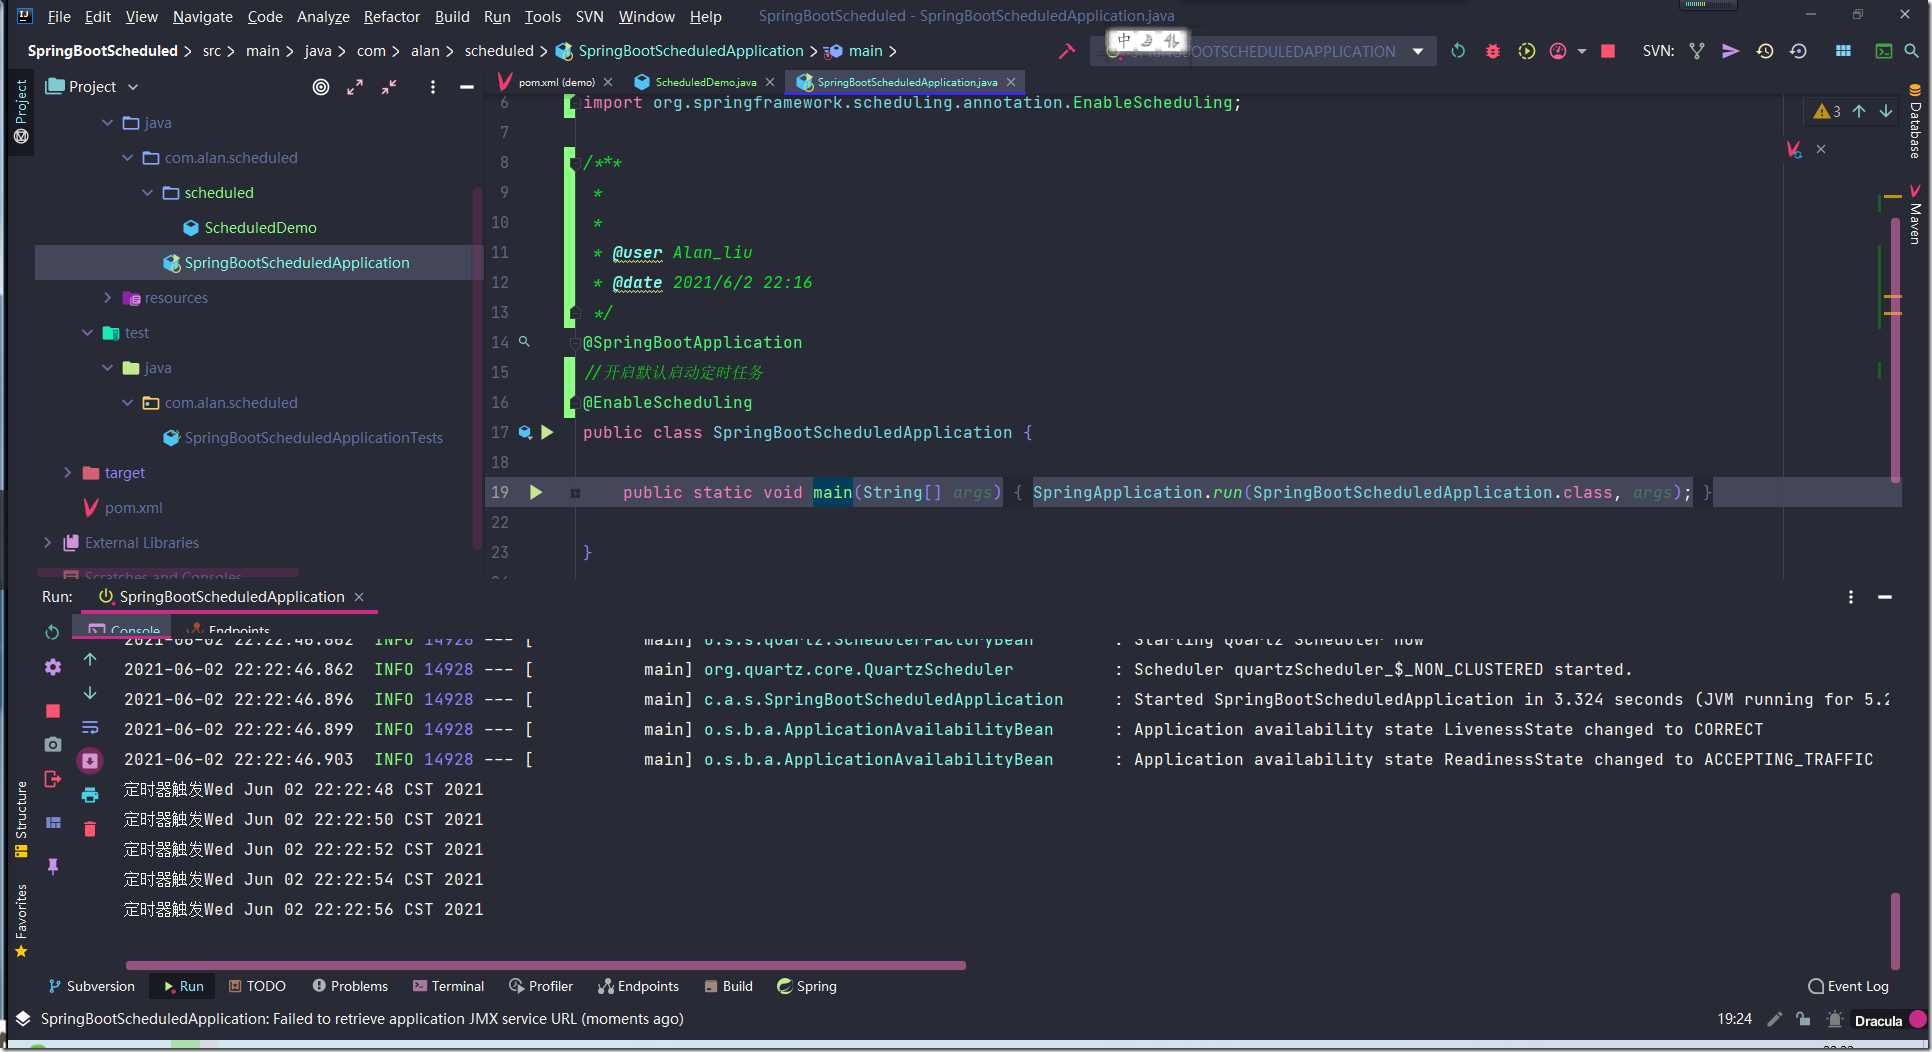Open the TODO tool window button
1932x1052 pixels.
[257, 986]
